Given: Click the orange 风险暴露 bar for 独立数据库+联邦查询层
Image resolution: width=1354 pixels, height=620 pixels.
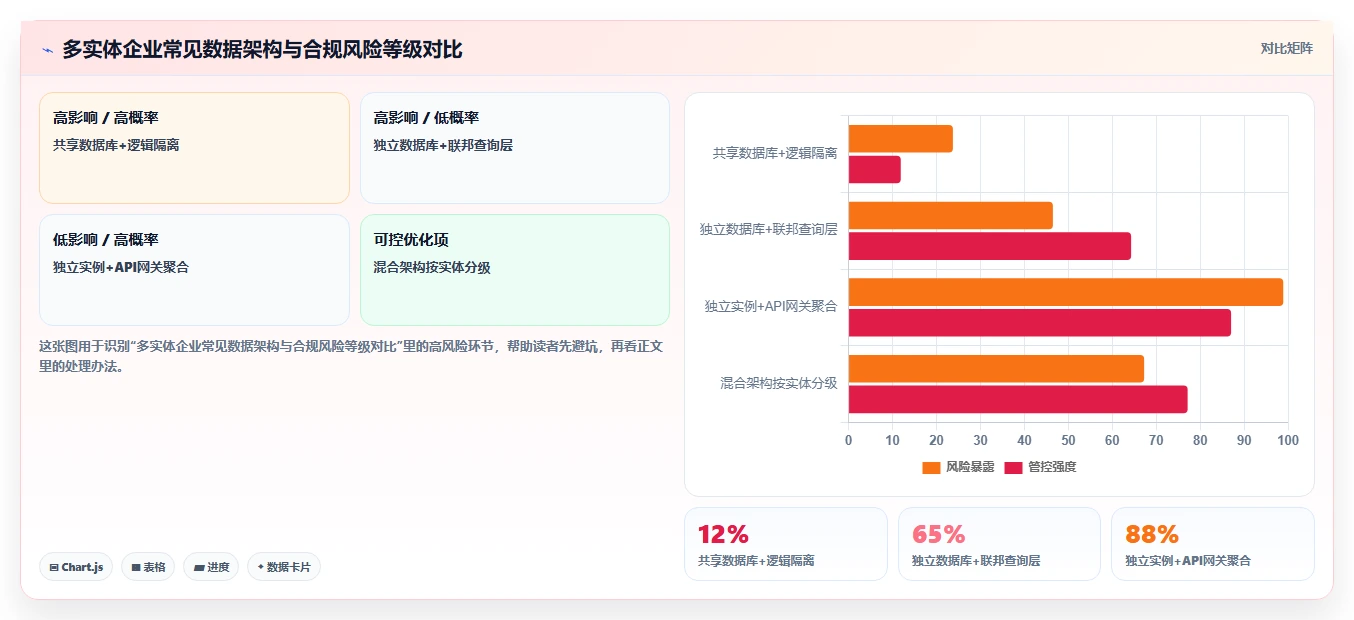Looking at the screenshot, I should coord(951,215).
